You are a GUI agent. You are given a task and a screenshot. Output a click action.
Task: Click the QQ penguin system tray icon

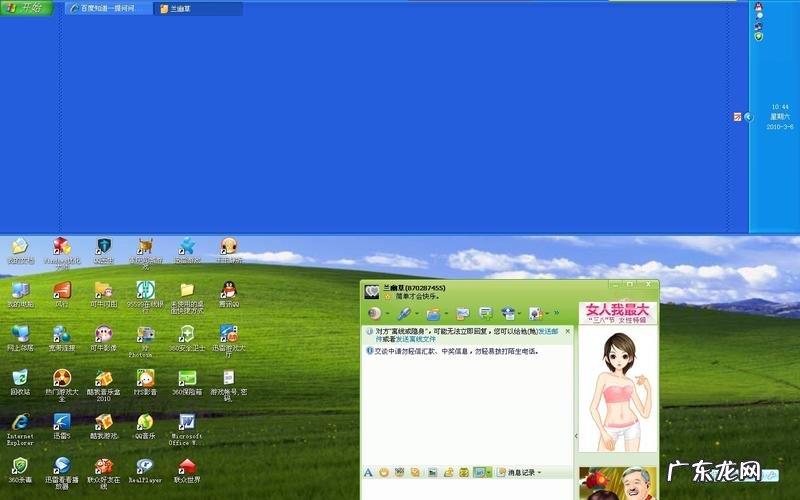(x=758, y=8)
